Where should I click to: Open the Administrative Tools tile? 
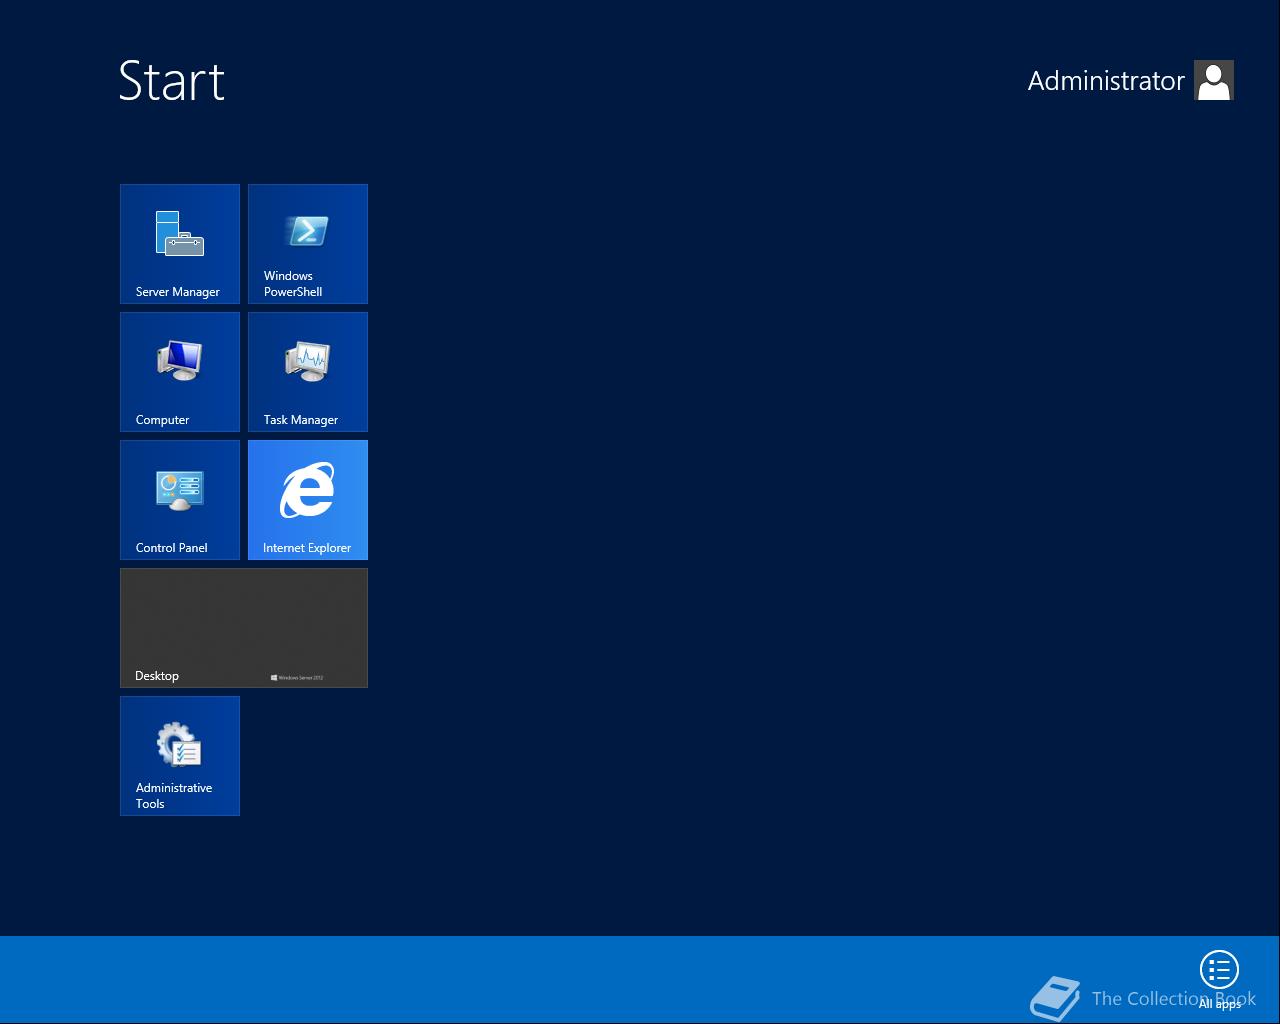[x=180, y=756]
